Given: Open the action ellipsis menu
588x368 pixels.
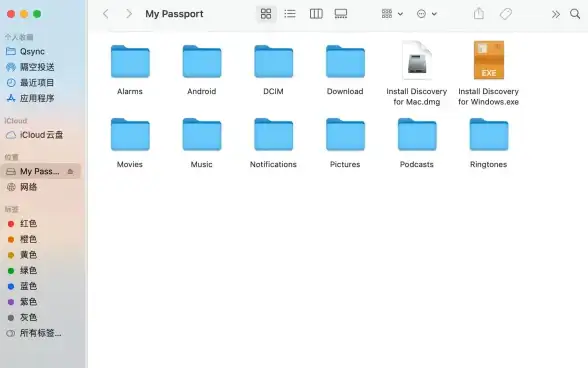Looking at the screenshot, I should pos(427,14).
